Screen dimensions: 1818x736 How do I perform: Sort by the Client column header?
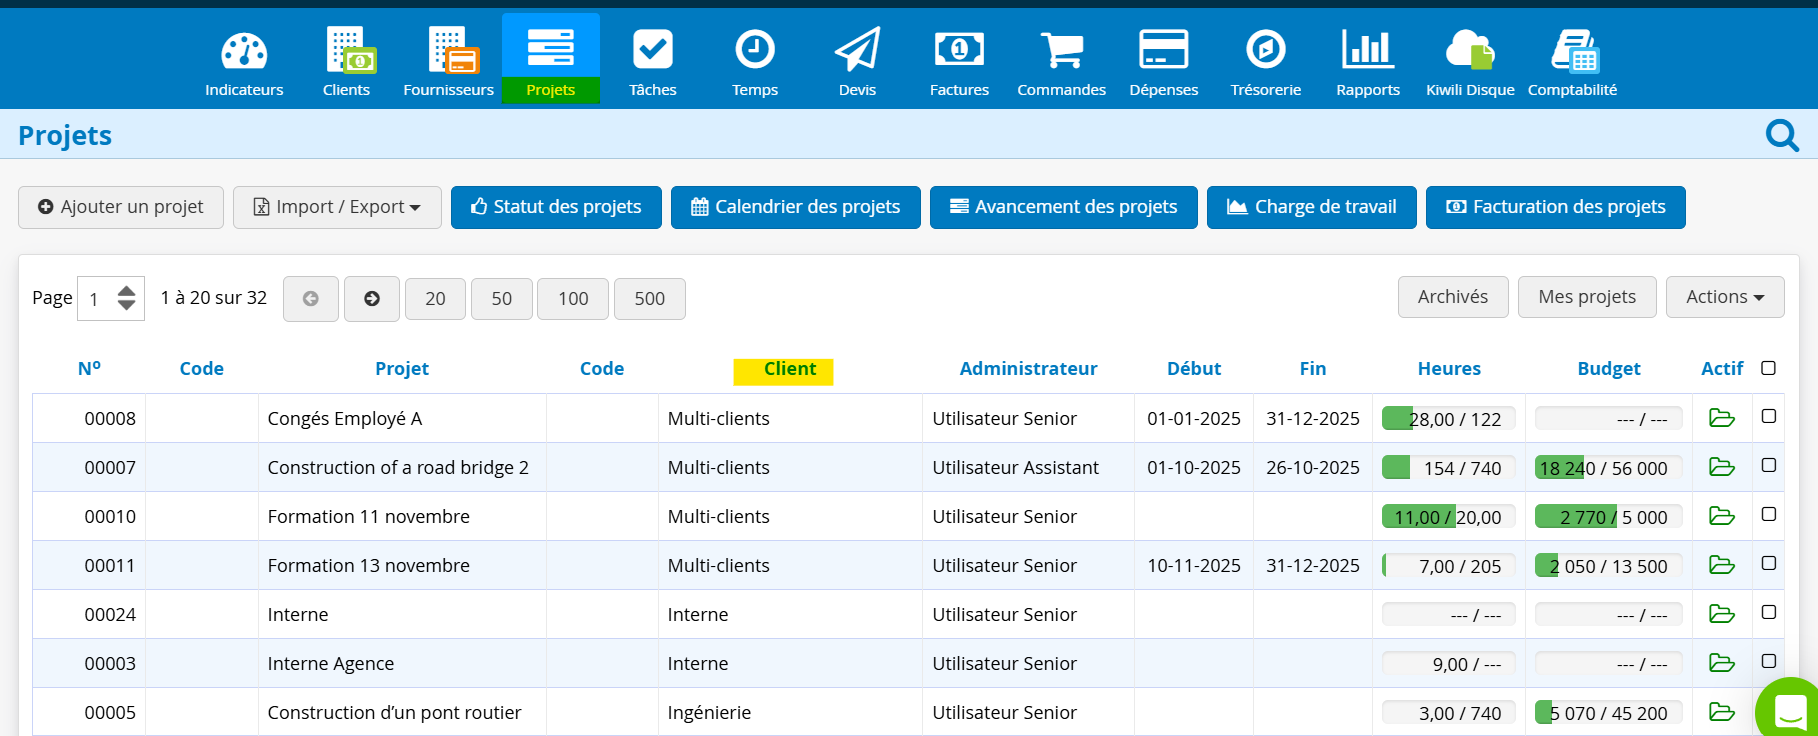pyautogui.click(x=790, y=369)
